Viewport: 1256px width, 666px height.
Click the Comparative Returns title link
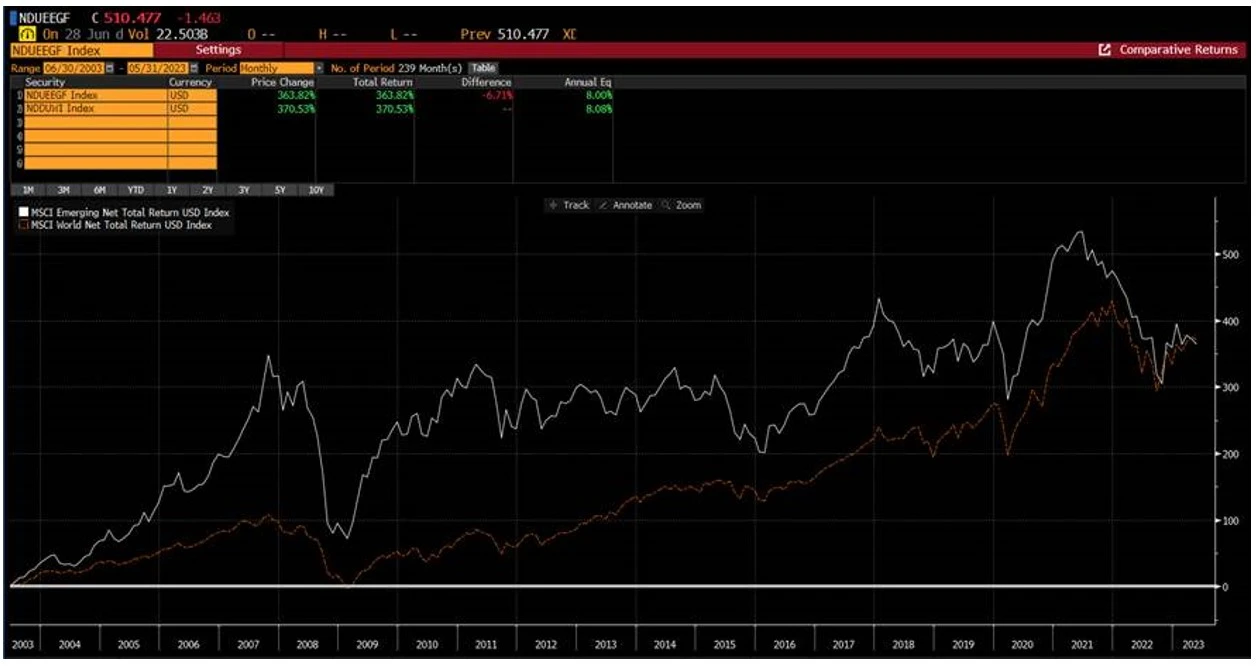pos(1178,50)
